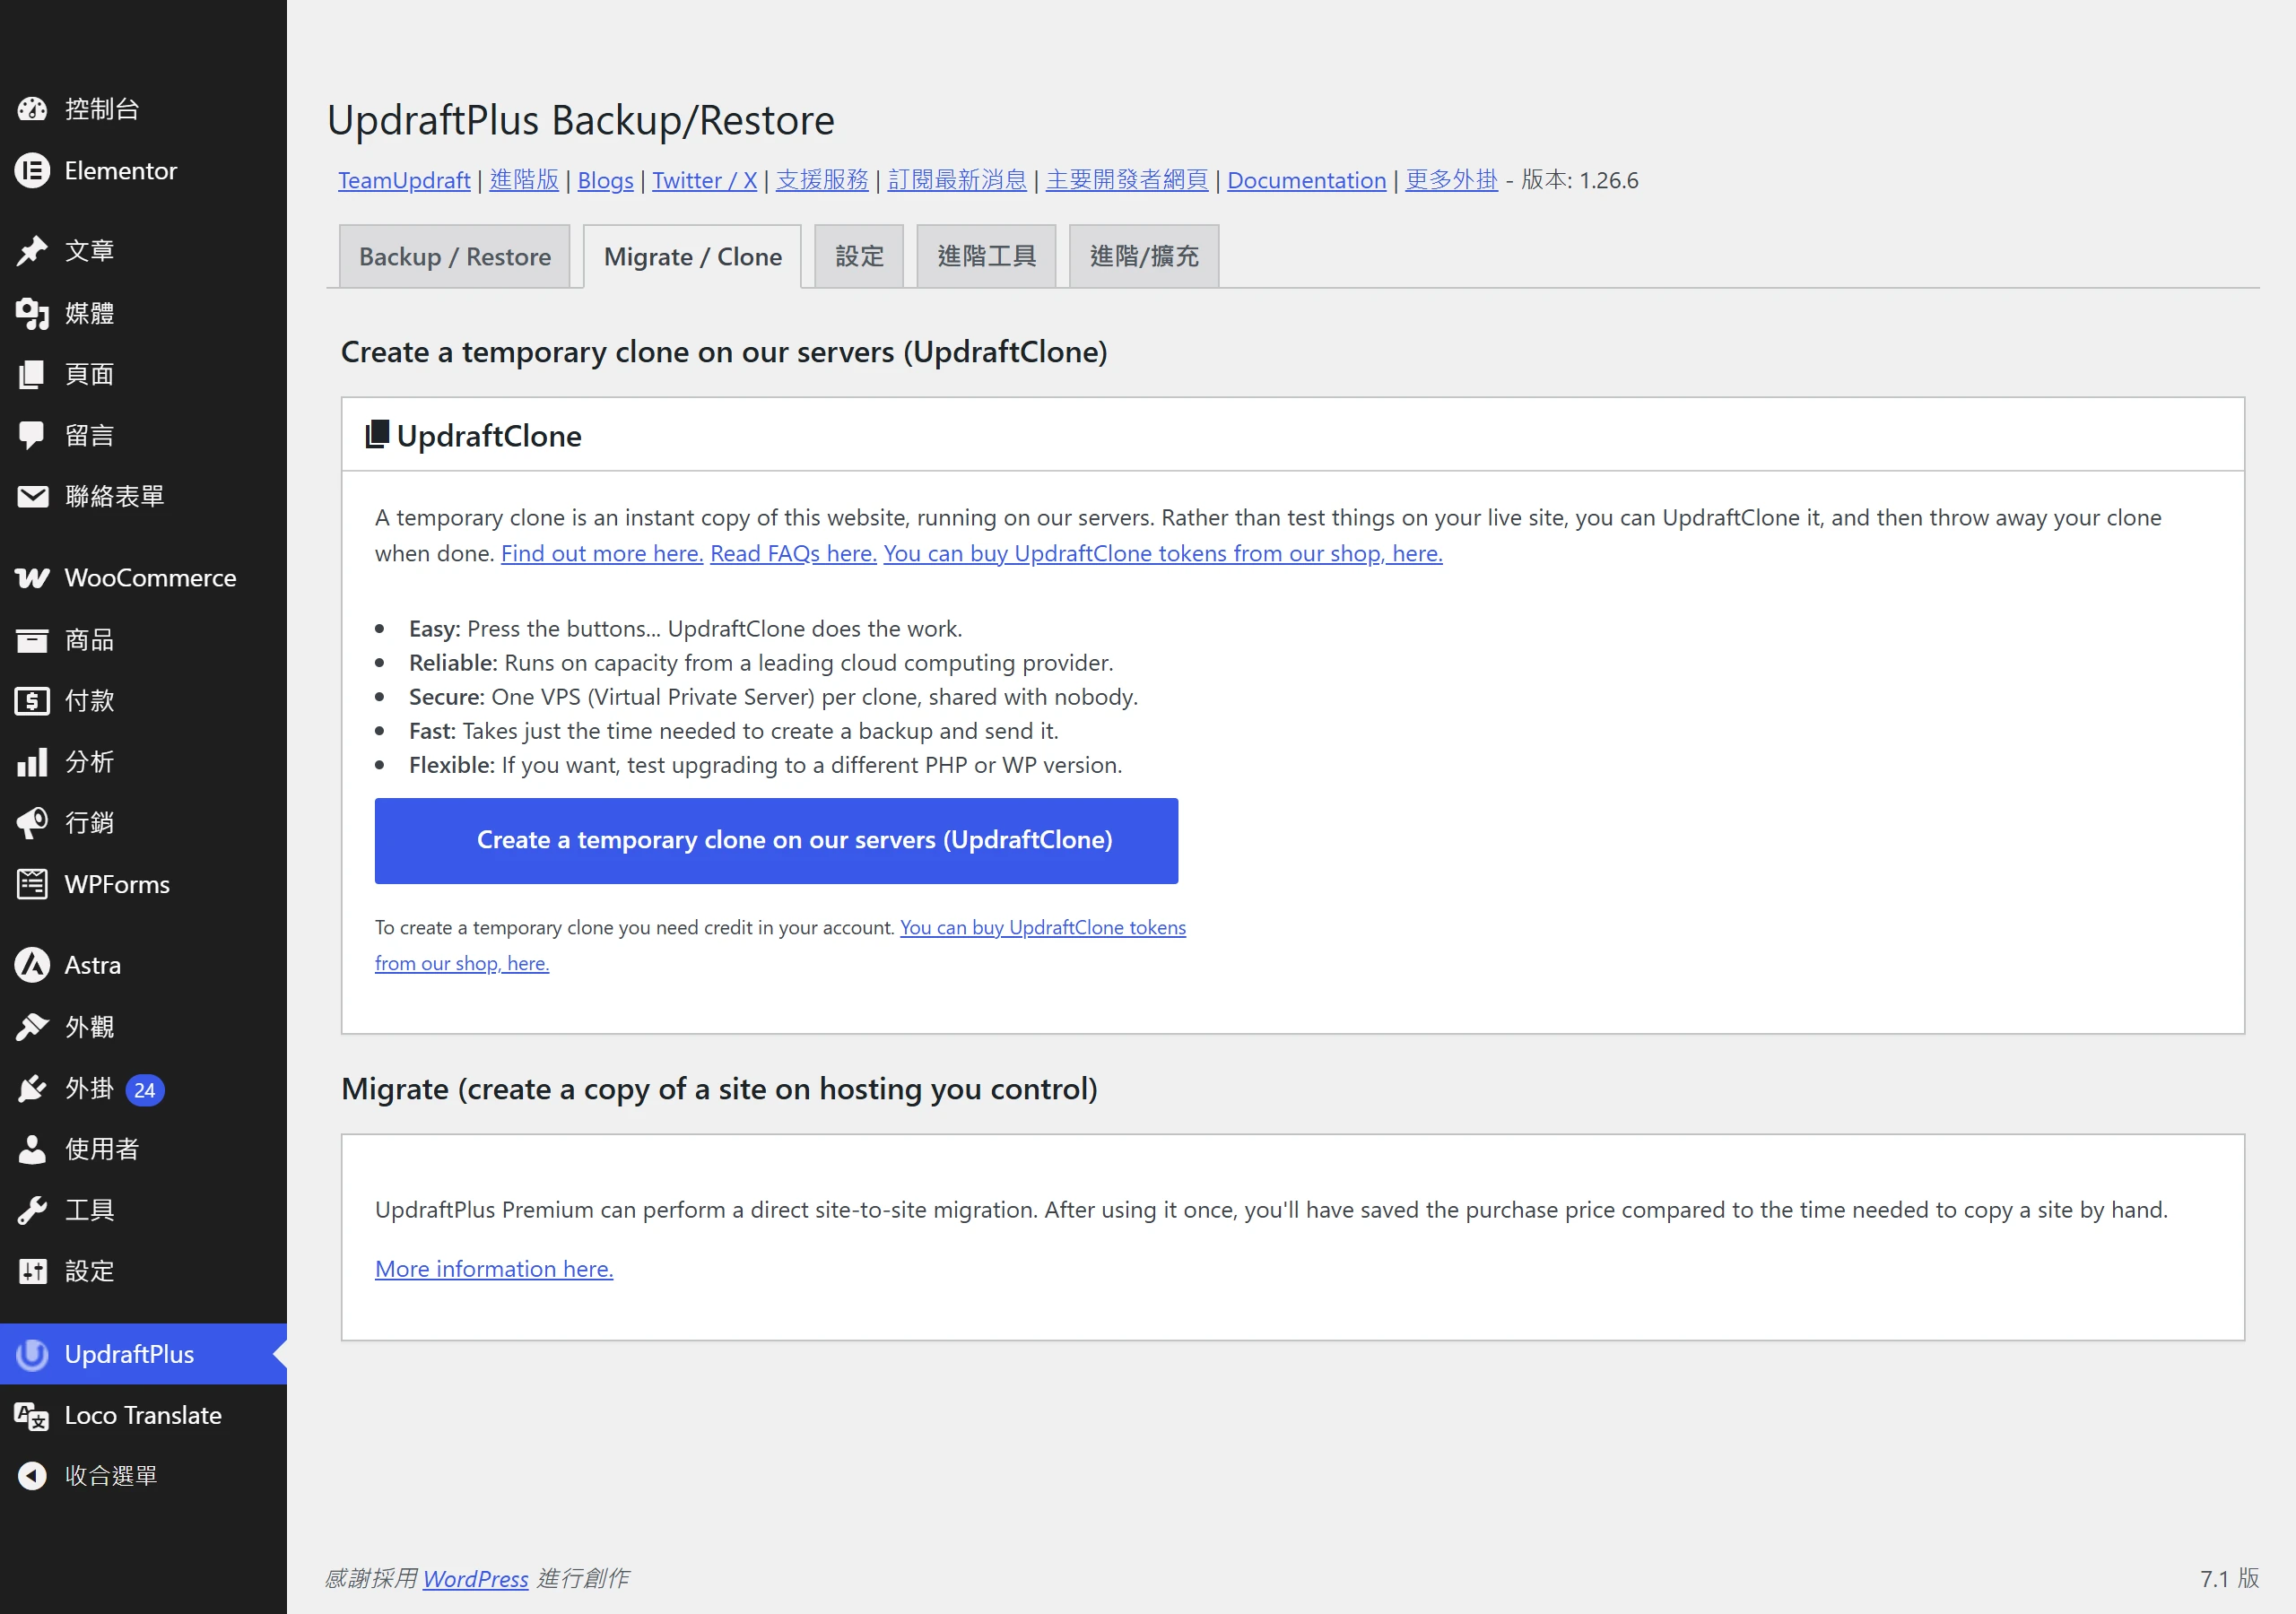Screen dimensions: 2296x1614
Task: Click the pages icon beside 頁面
Action: pyautogui.click(x=32, y=374)
